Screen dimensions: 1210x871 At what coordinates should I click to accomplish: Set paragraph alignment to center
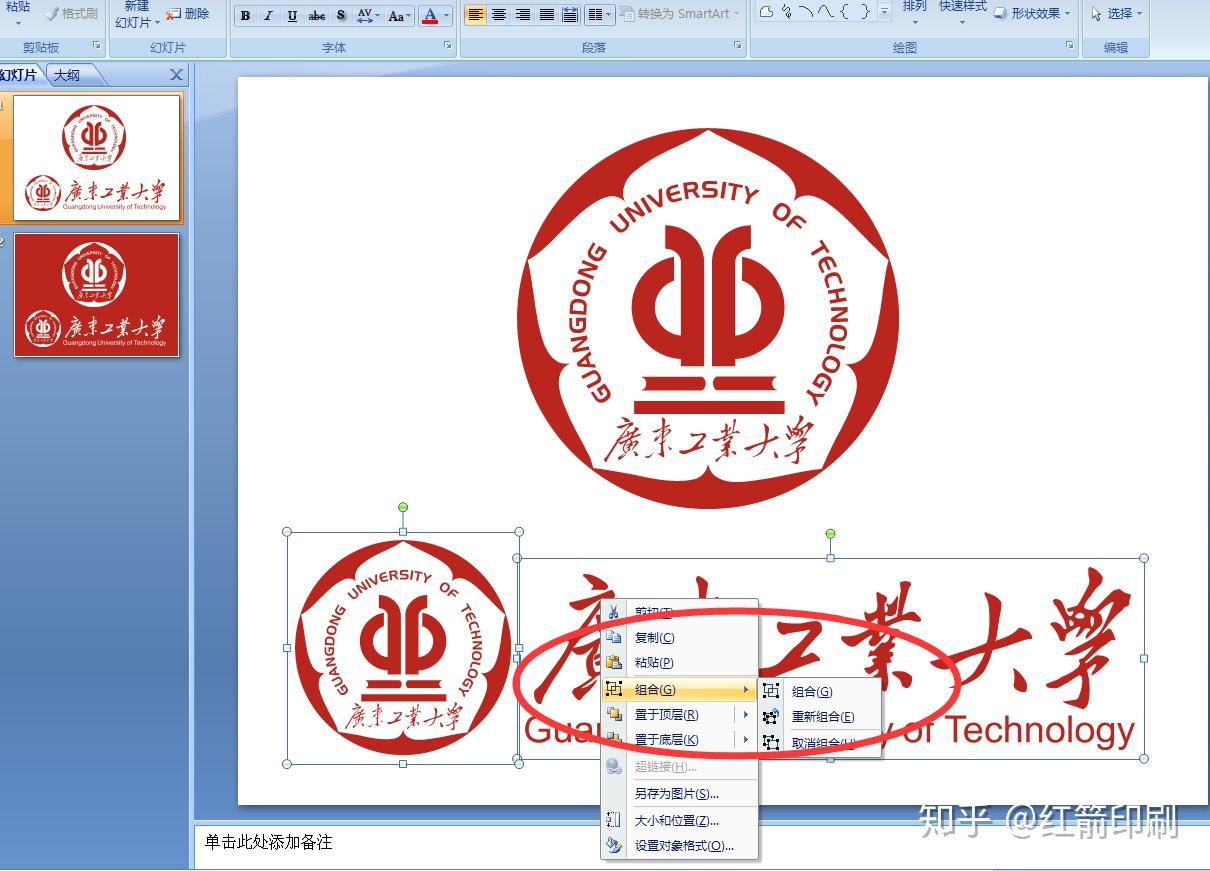[499, 15]
